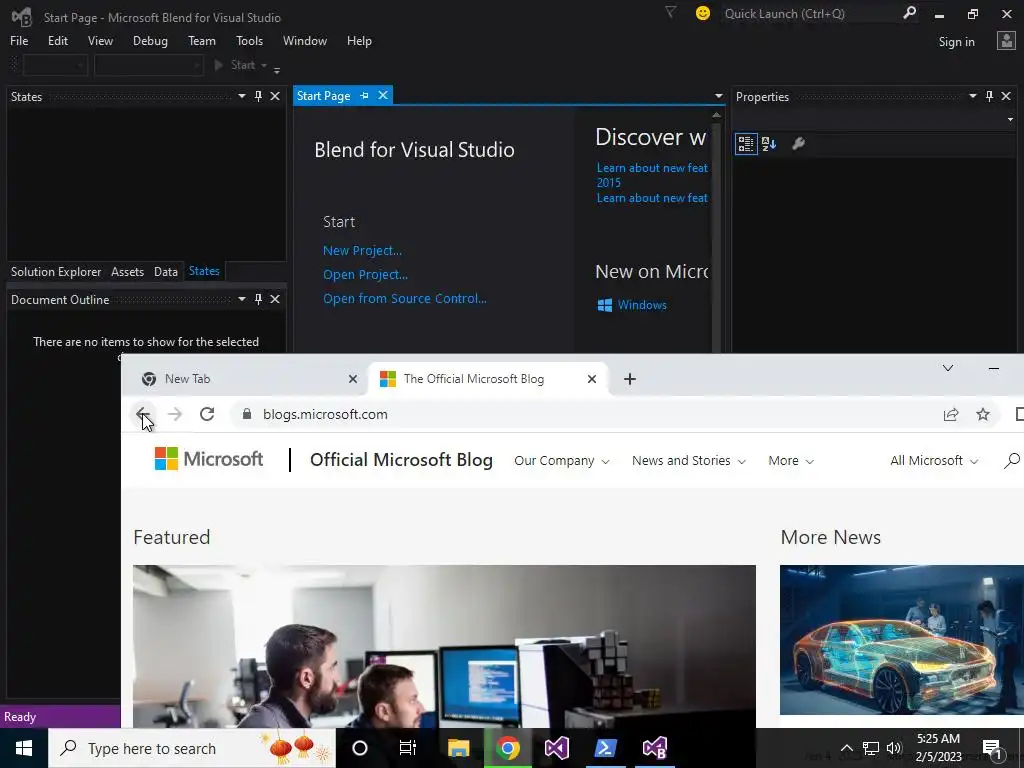This screenshot has height=768, width=1024.
Task: Click the account avatar icon next to Sign in
Action: tap(1006, 41)
